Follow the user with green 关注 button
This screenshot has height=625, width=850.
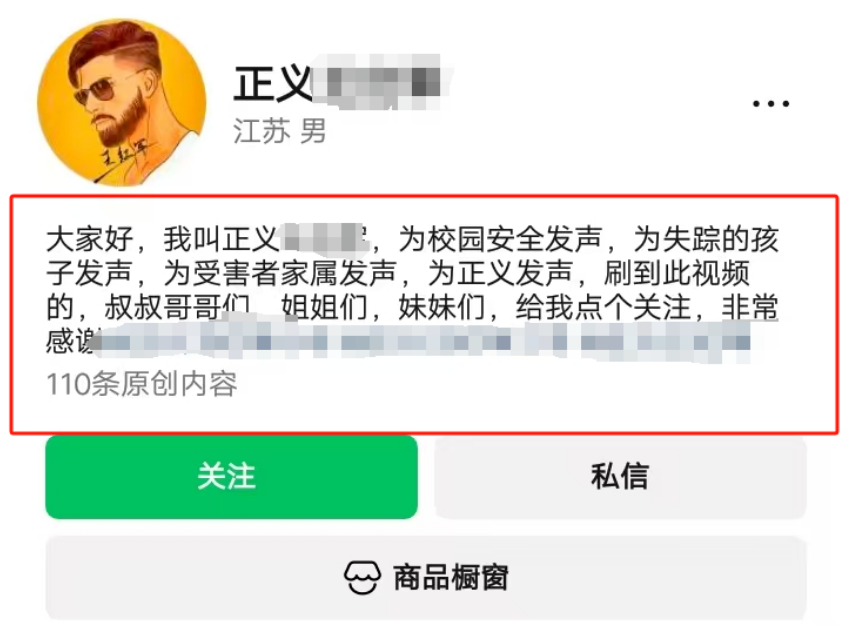pos(231,477)
